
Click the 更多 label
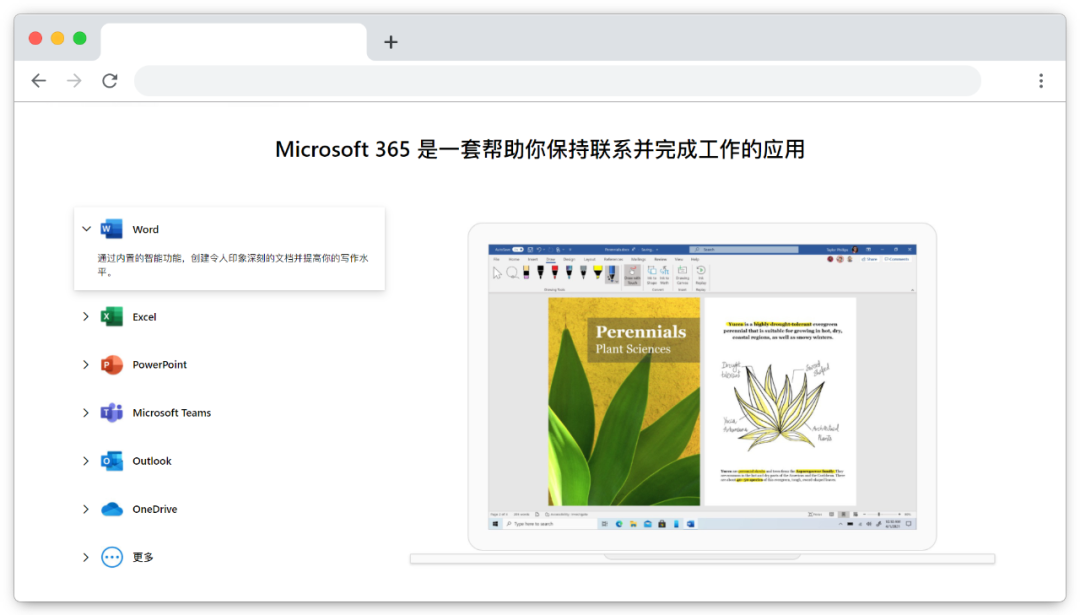click(143, 557)
